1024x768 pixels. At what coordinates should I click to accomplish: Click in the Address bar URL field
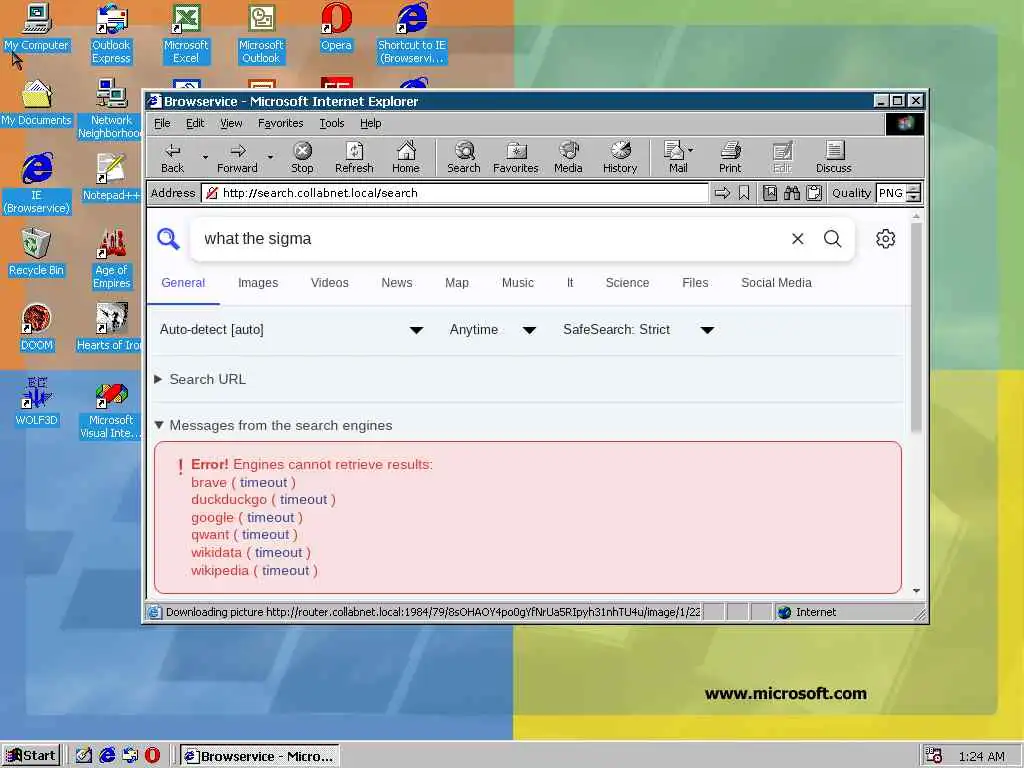[x=455, y=193]
